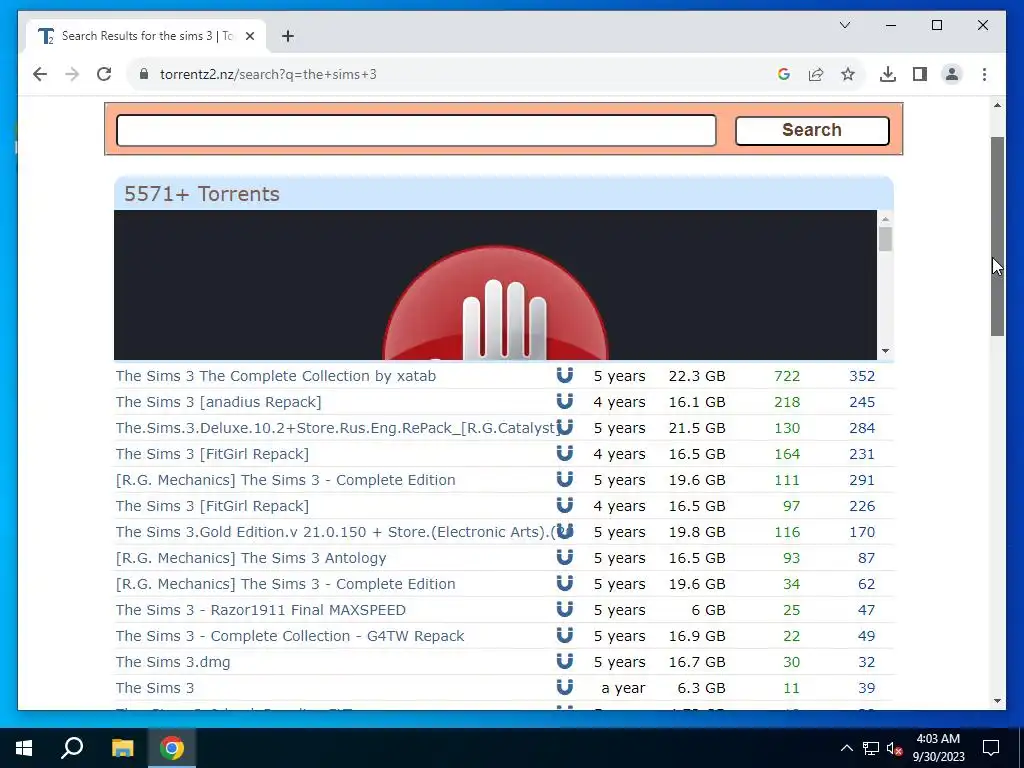Click magnet icon for Gold Edition row

pyautogui.click(x=565, y=531)
